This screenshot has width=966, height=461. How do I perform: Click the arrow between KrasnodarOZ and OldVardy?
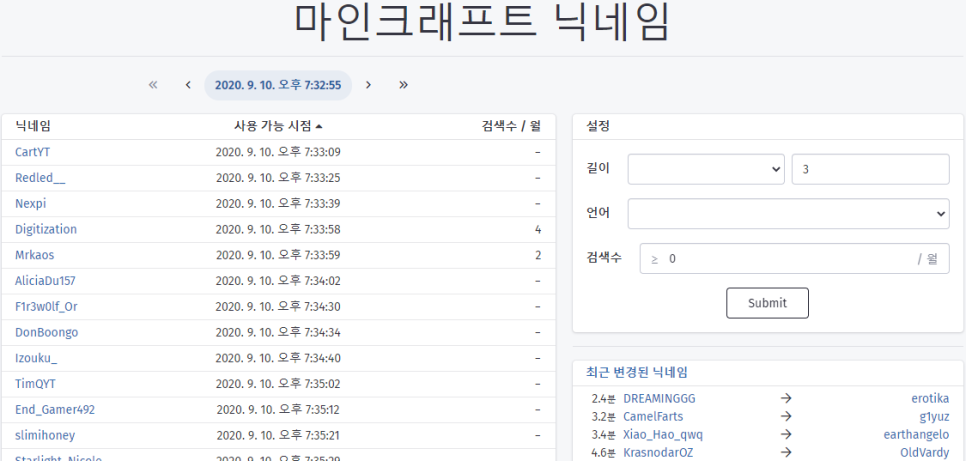coord(785,453)
